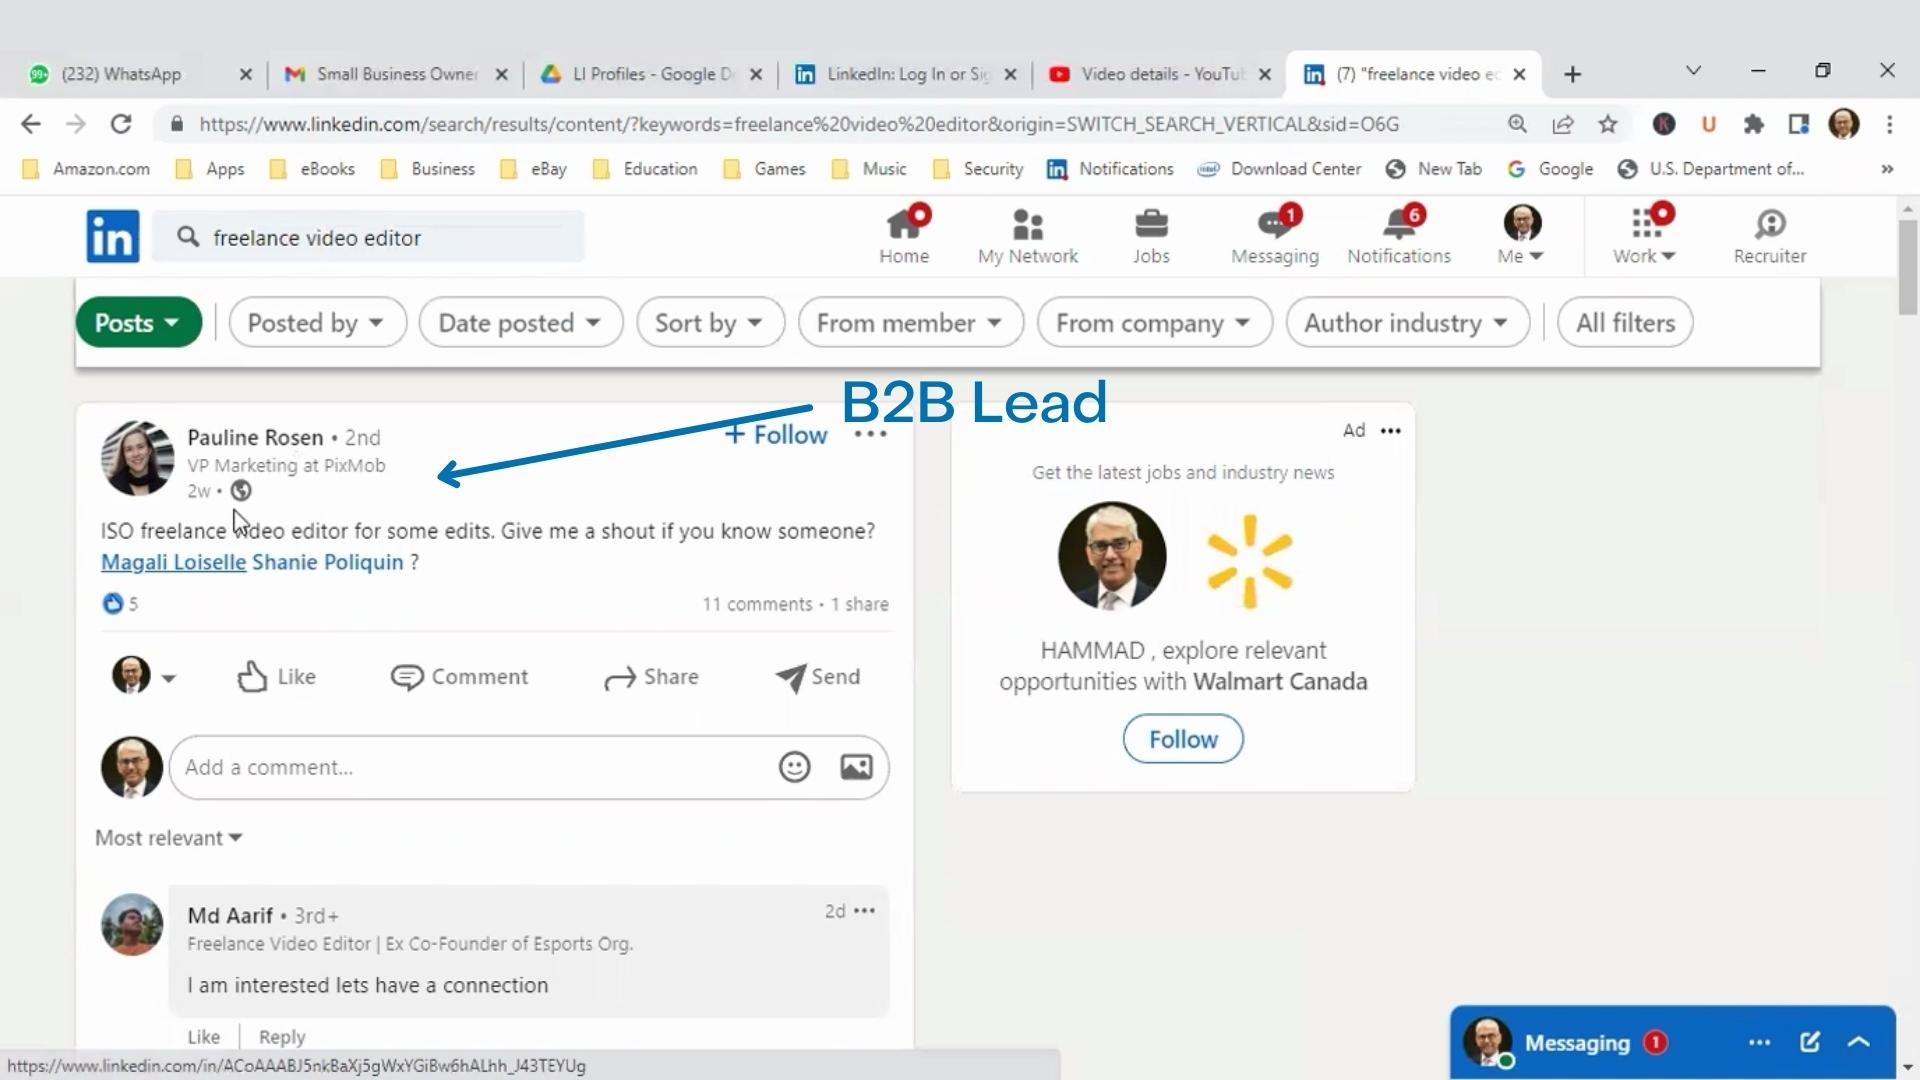The width and height of the screenshot is (1920, 1080).
Task: Open the 11 comments link
Action: [757, 604]
